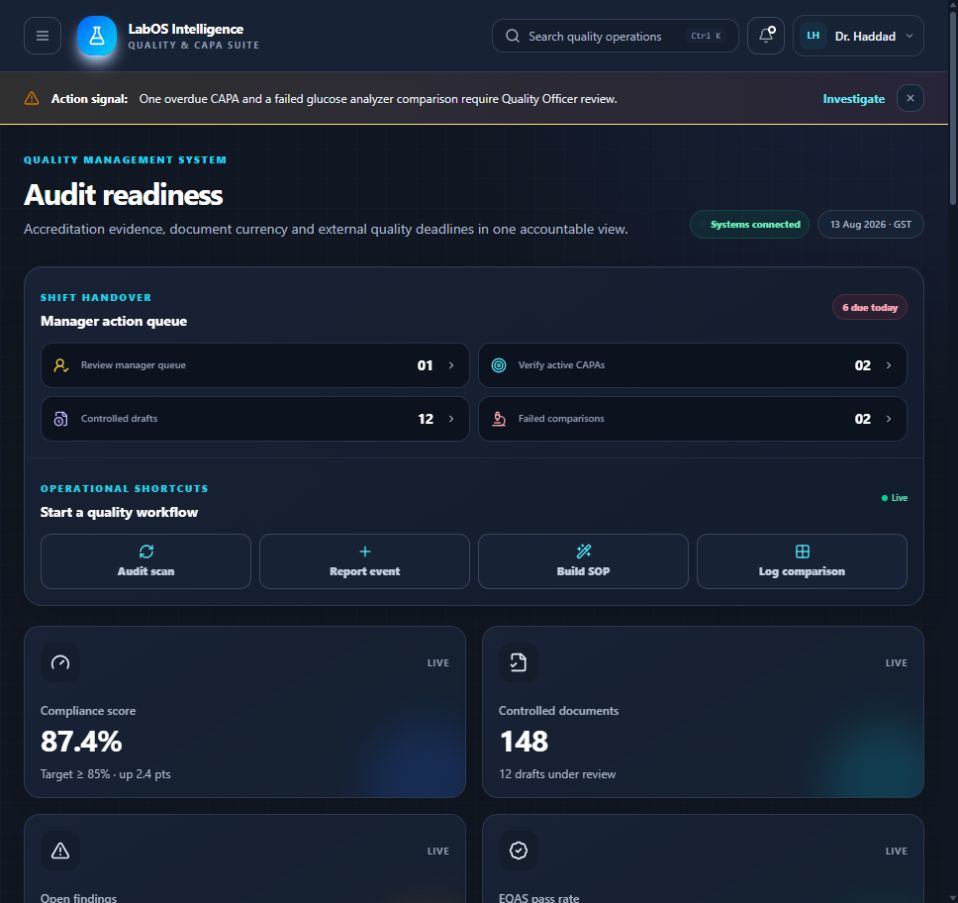
Task: Click the Audit readiness heading
Action: point(123,195)
